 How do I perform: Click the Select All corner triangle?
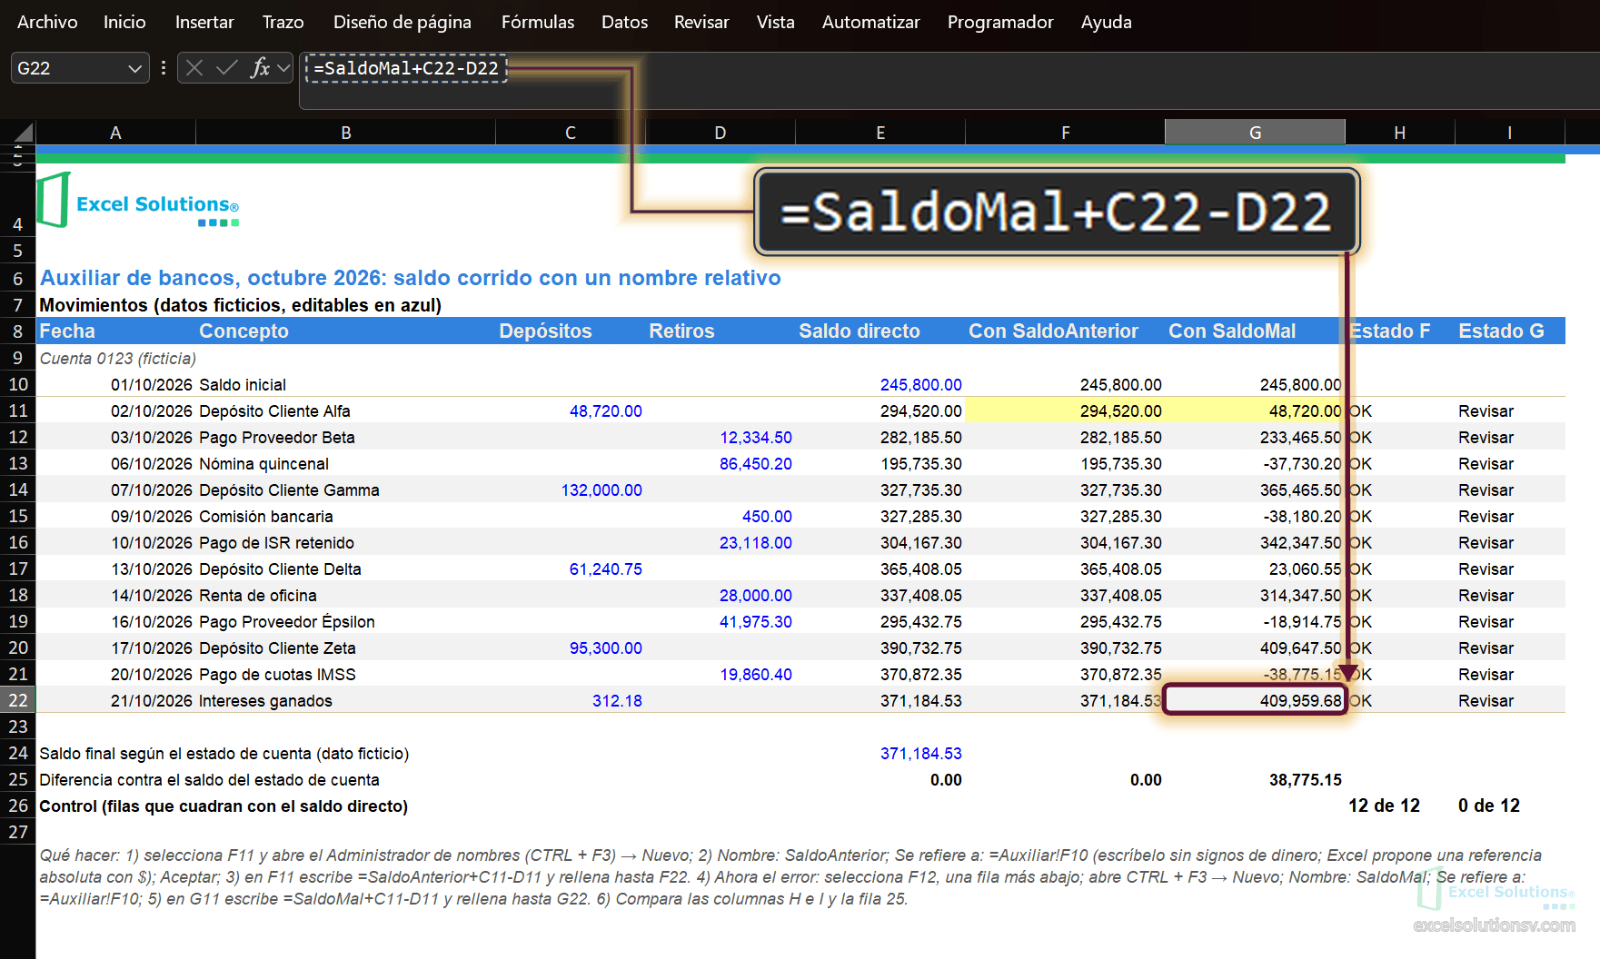pos(23,132)
